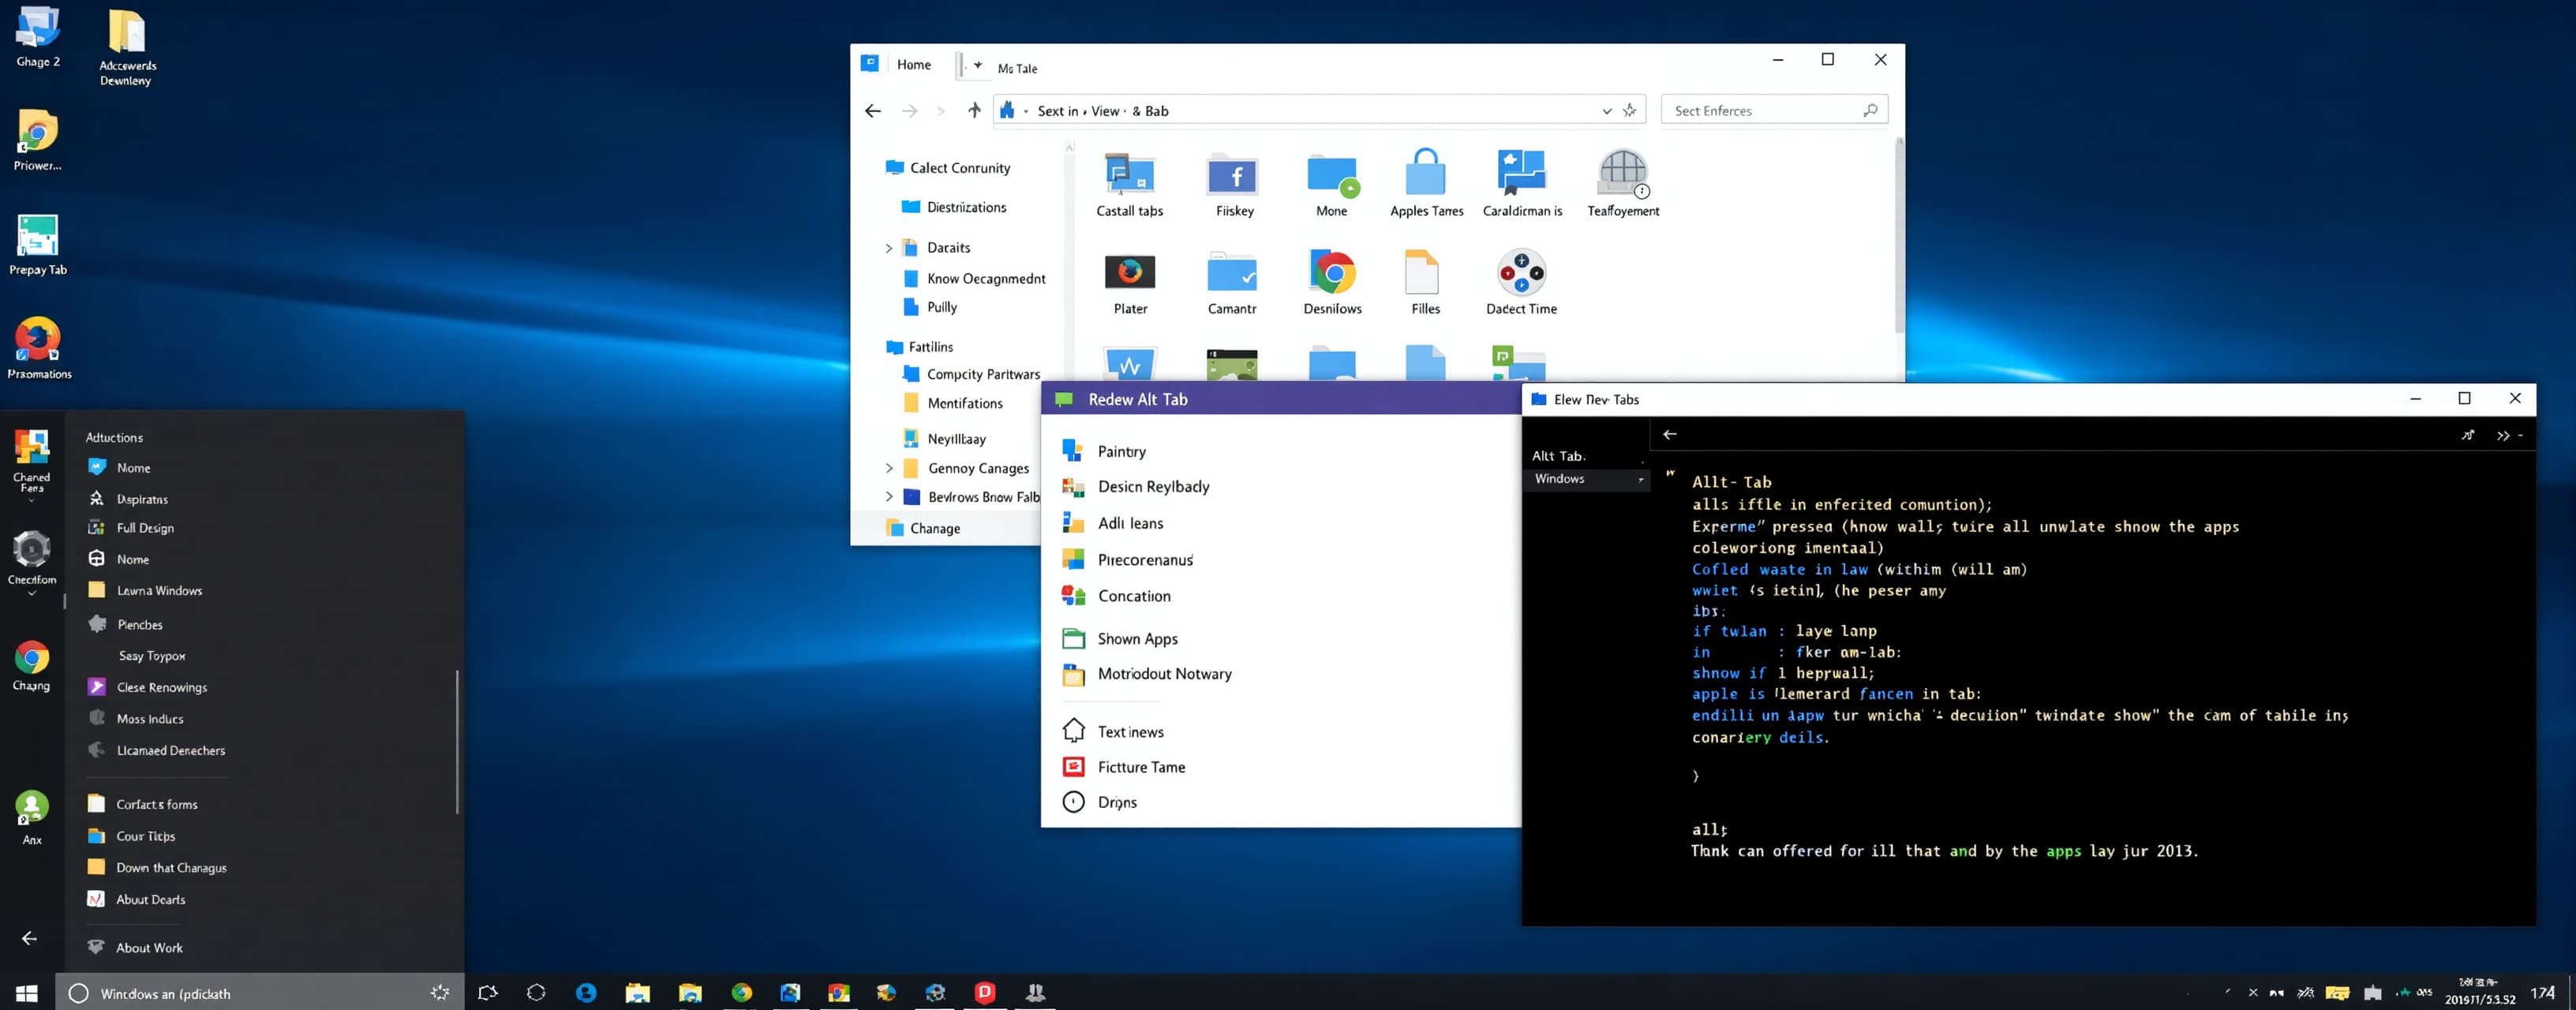Click the pin icon in Elew Nev Tabs window
2576x1010 pixels.
(2468, 435)
